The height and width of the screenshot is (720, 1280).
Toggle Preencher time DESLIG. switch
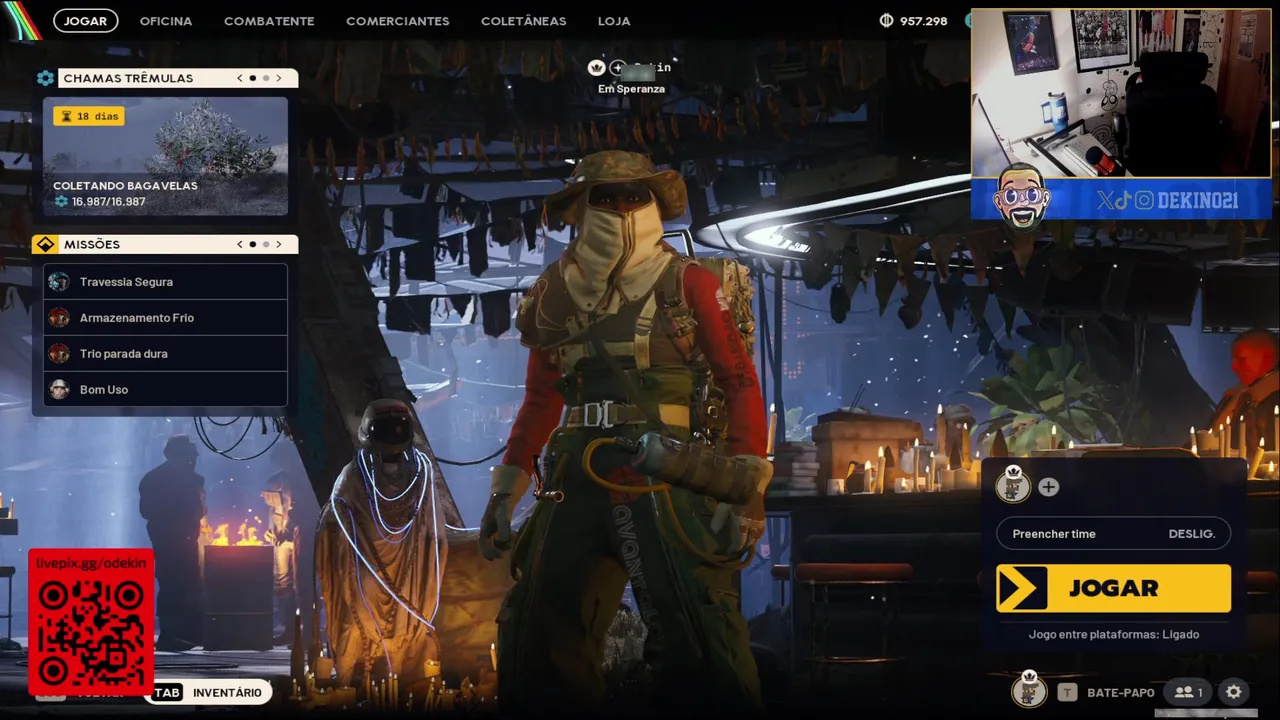[1113, 534]
